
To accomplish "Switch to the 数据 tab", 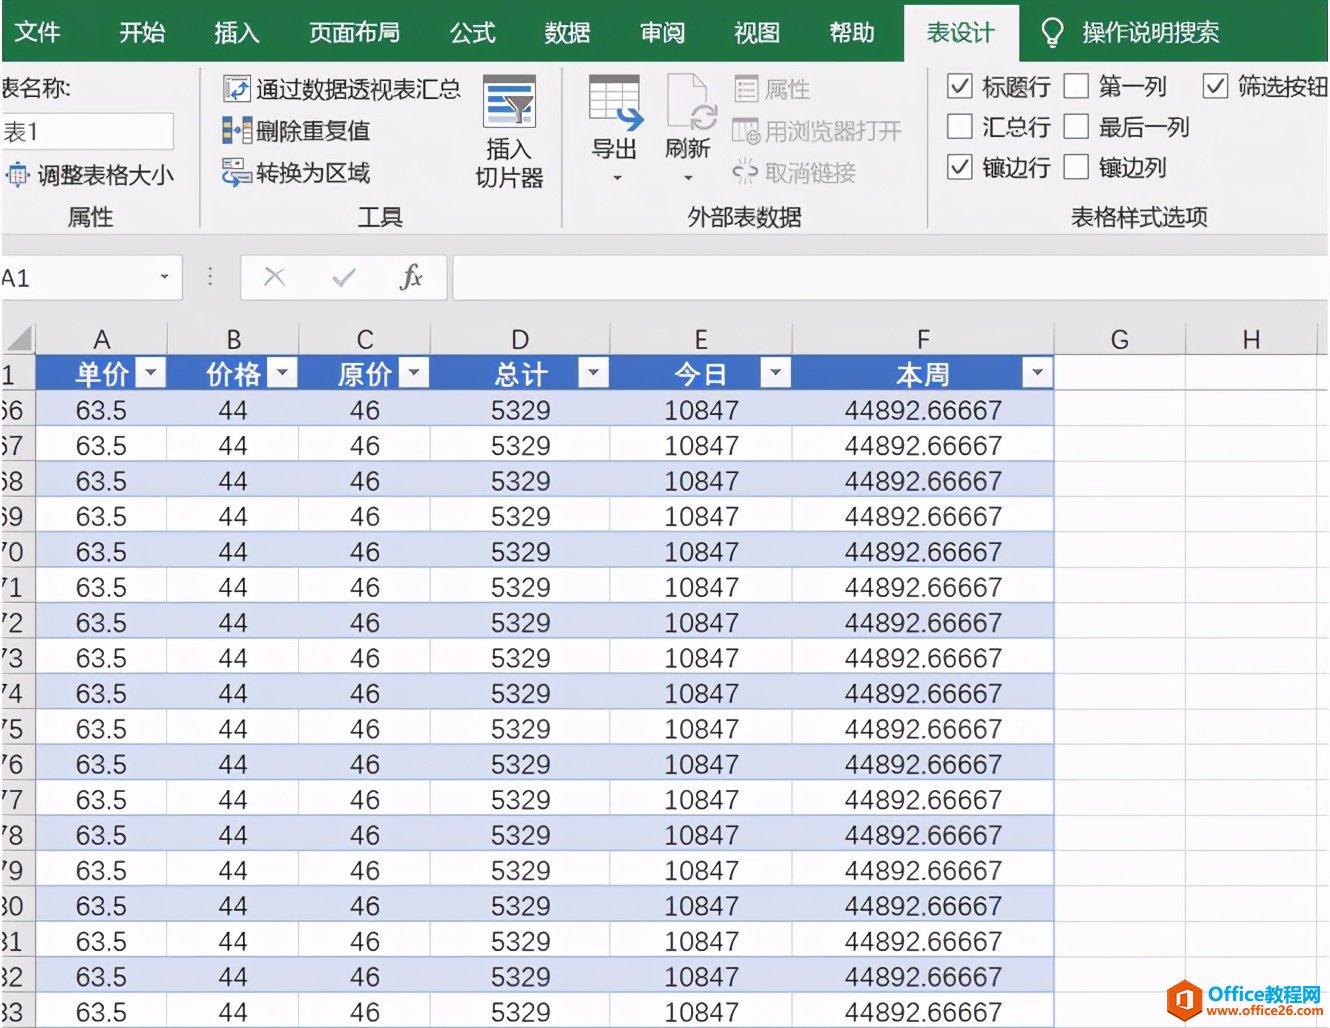I will [x=567, y=32].
